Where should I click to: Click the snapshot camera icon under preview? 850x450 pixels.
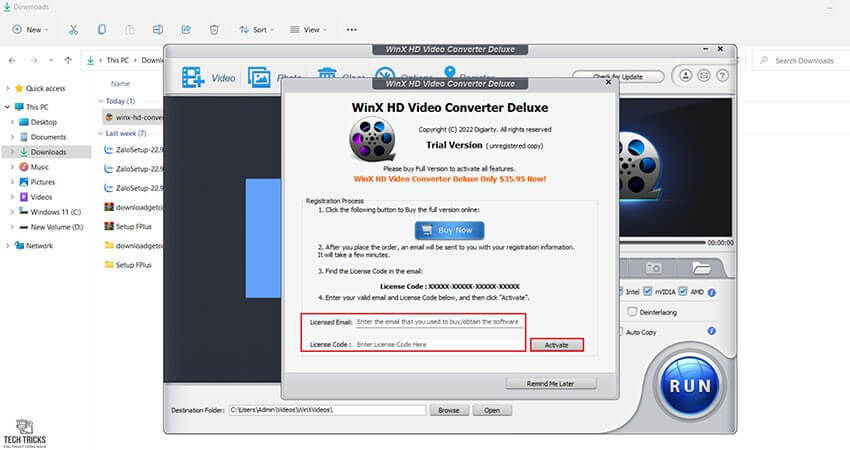click(x=653, y=268)
